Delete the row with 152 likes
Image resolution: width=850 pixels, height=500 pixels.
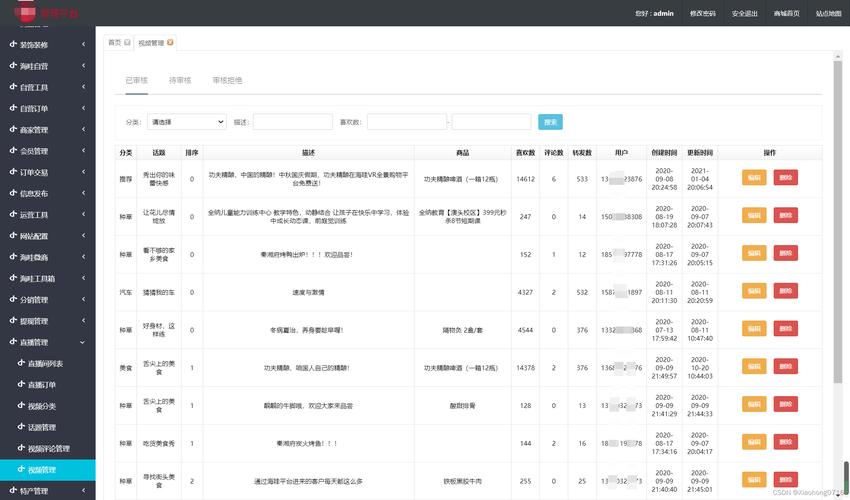pos(785,253)
